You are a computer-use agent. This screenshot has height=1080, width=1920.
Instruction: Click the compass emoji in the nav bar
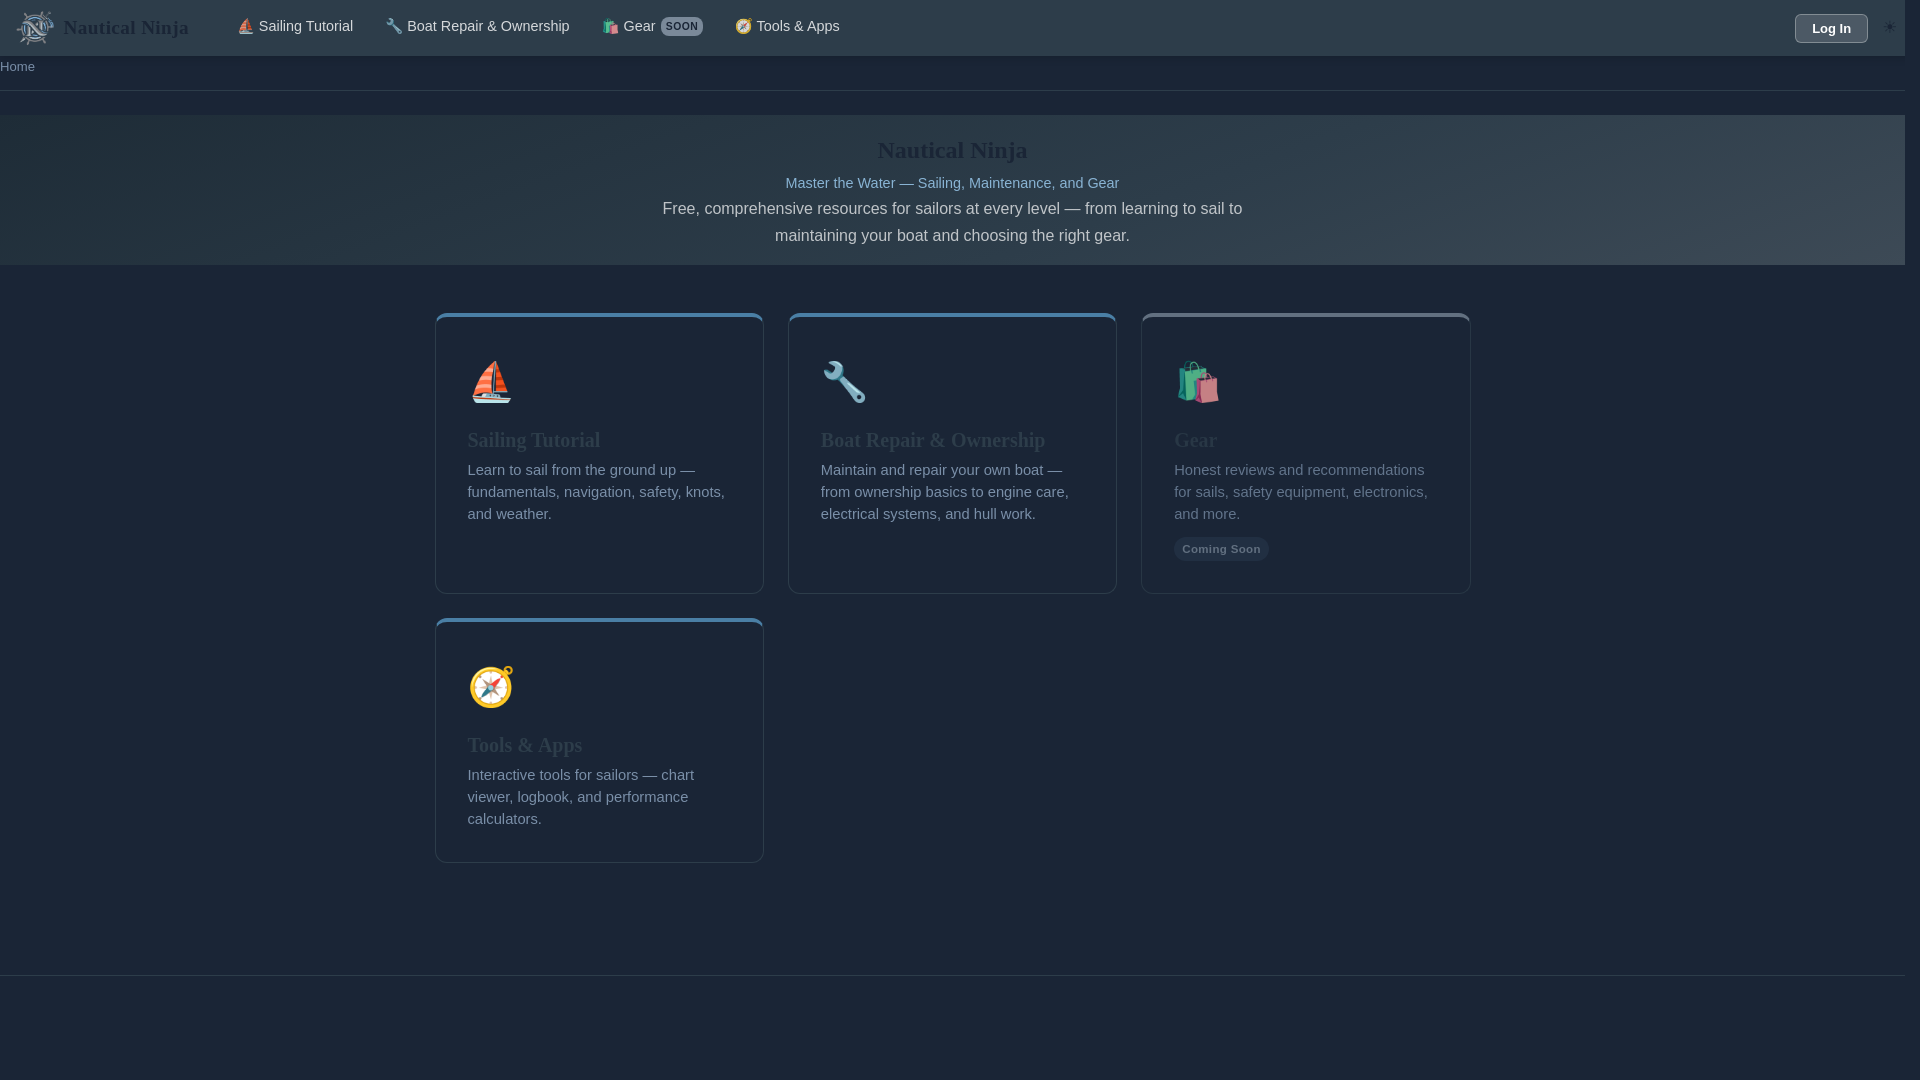[743, 27]
